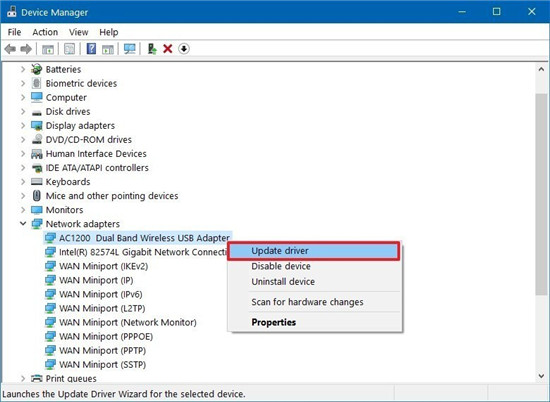Select Properties in the context menu
This screenshot has height=402, width=550.
click(274, 322)
